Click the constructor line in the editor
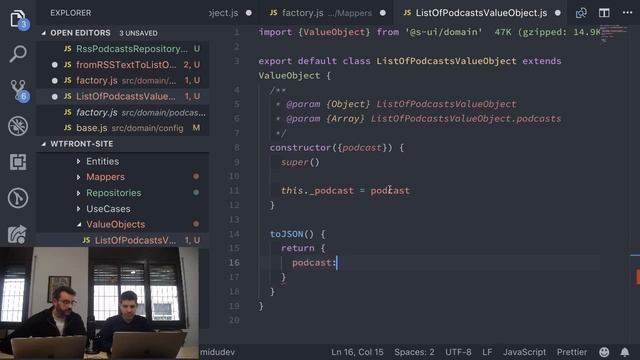This screenshot has height=360, width=640. 337,147
